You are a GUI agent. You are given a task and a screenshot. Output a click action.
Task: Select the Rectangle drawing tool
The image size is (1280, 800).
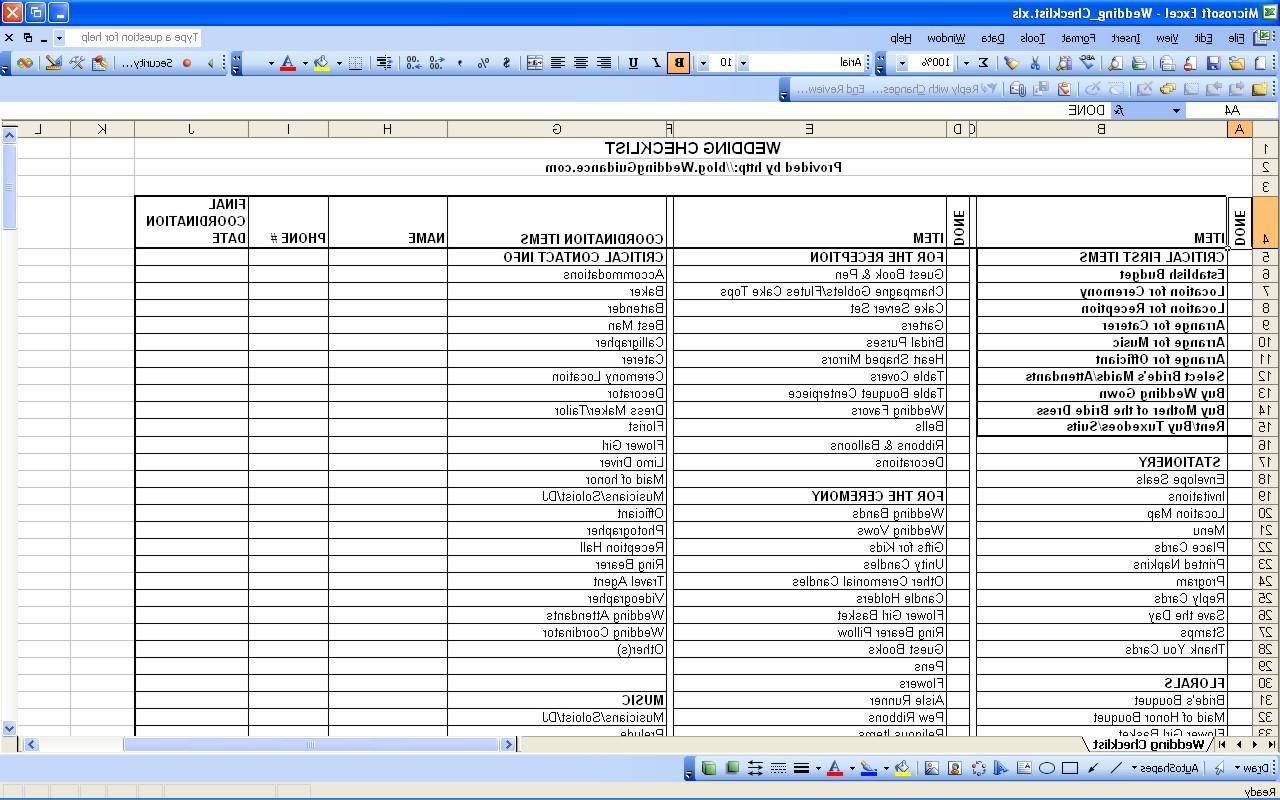click(1069, 768)
